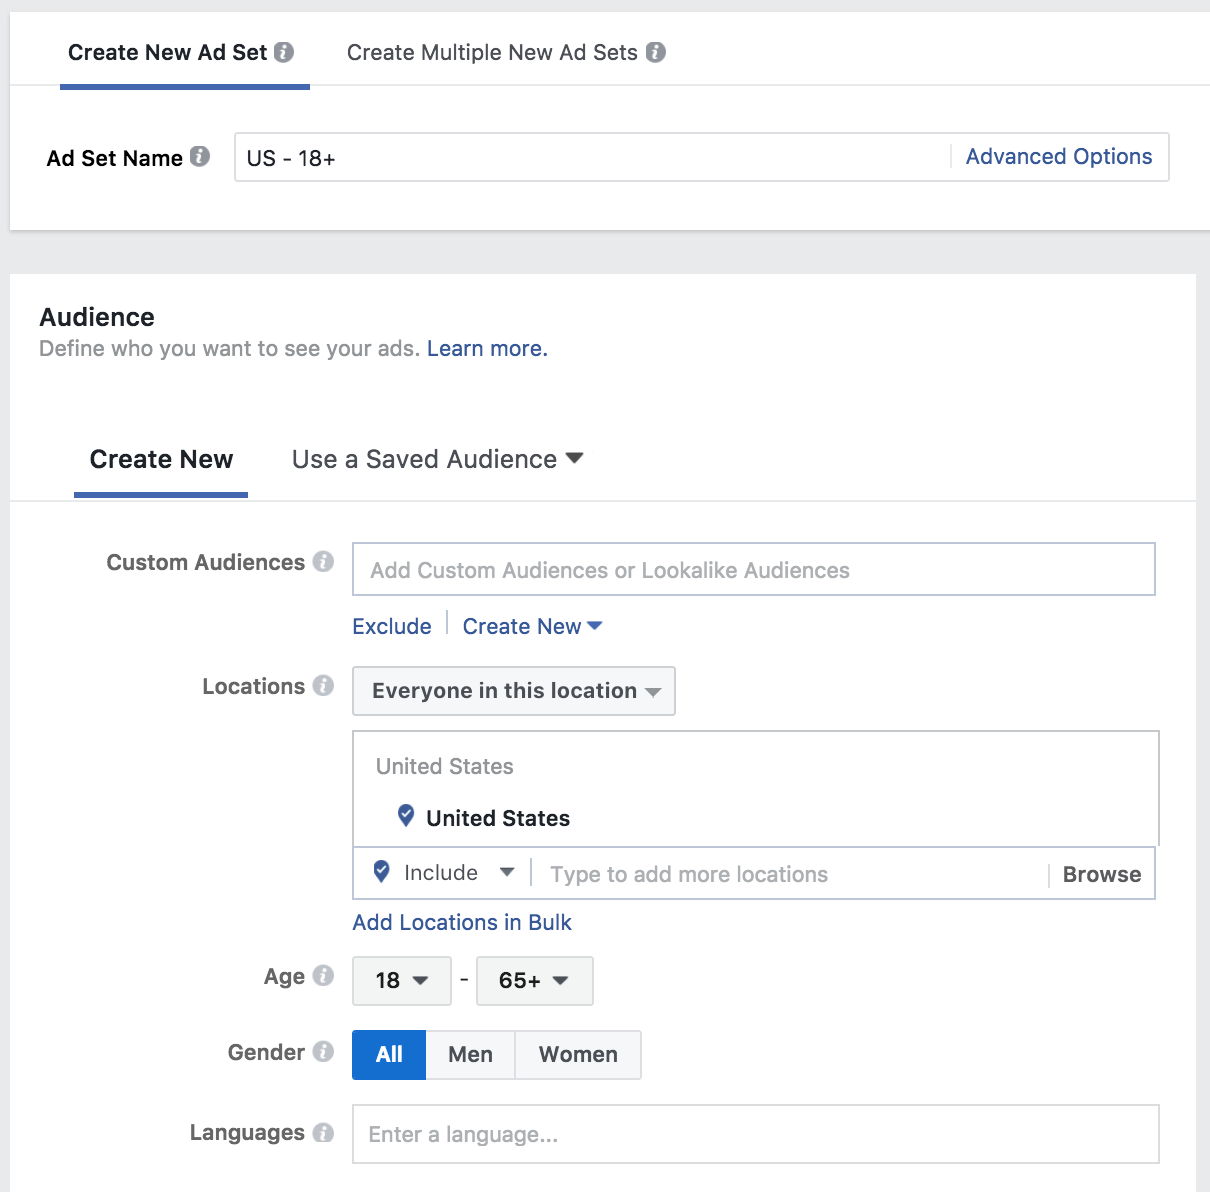Click the Locations info icon
Image resolution: width=1210 pixels, height=1192 pixels.
click(323, 686)
